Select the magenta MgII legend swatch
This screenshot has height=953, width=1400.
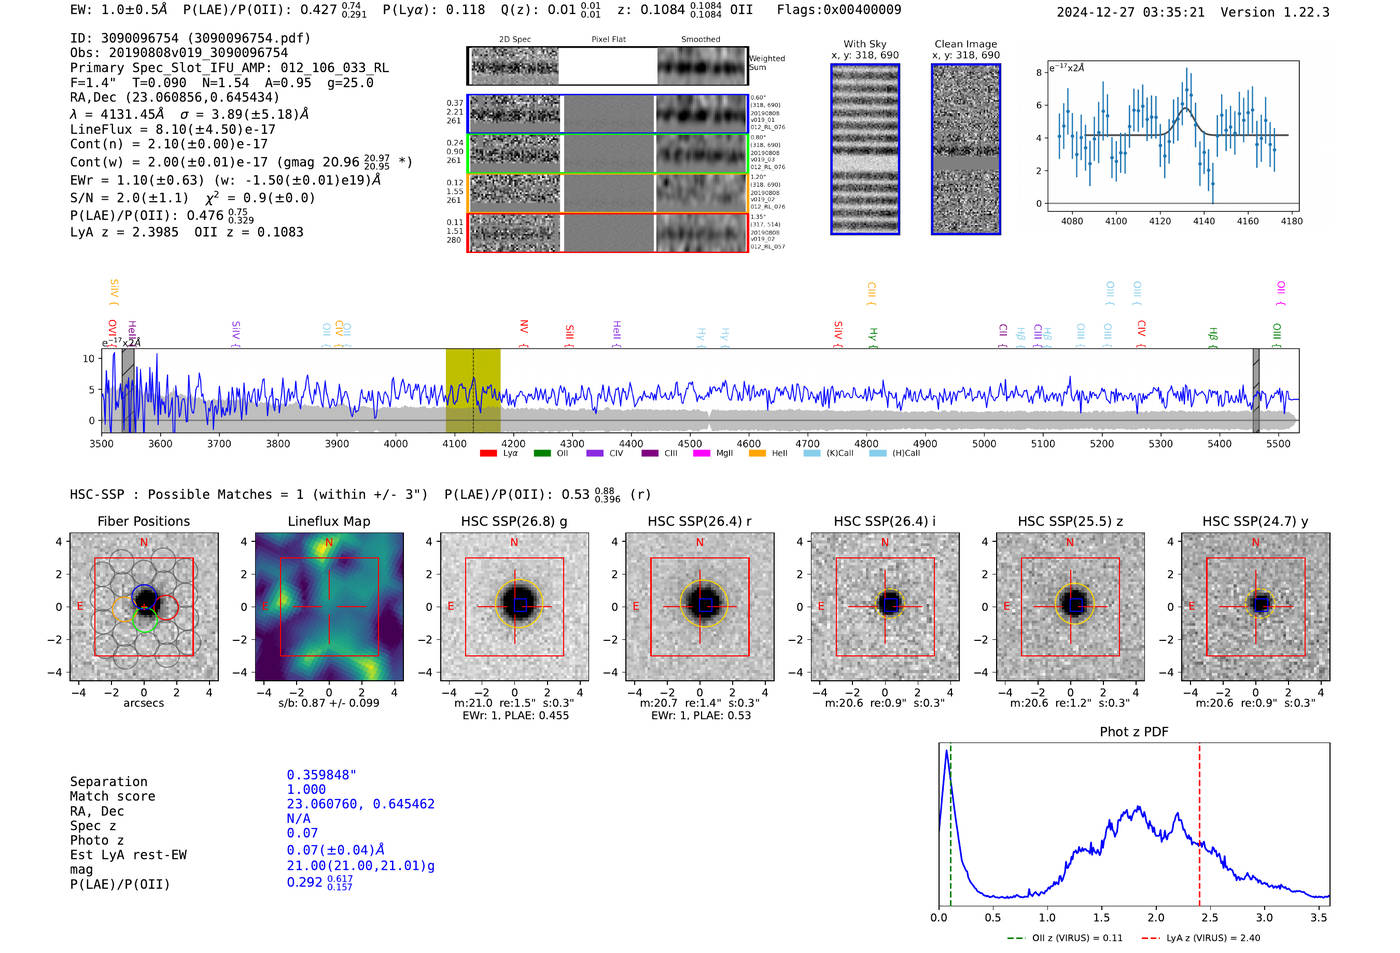click(702, 453)
